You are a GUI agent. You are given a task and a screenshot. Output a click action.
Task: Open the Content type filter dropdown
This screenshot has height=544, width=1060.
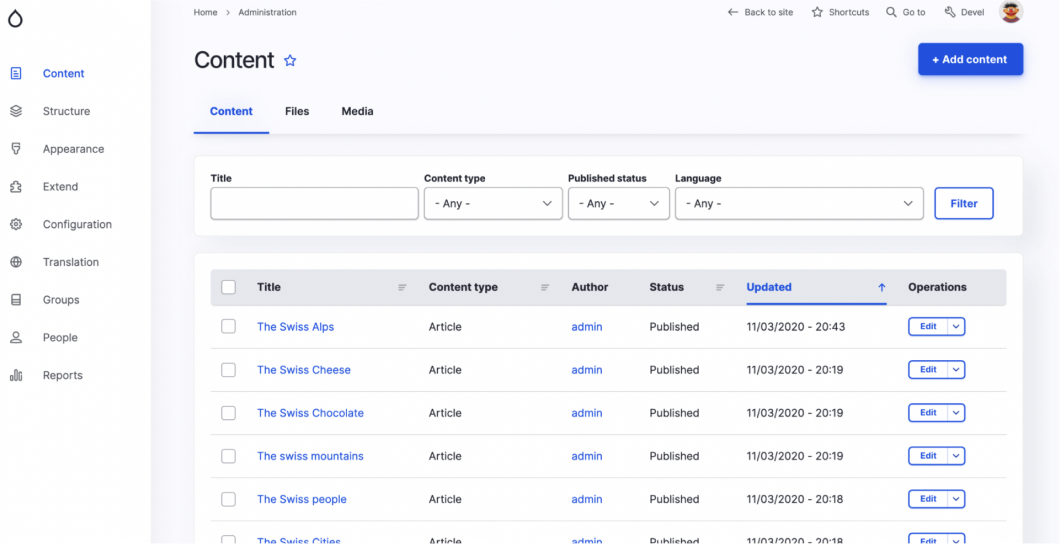click(493, 203)
